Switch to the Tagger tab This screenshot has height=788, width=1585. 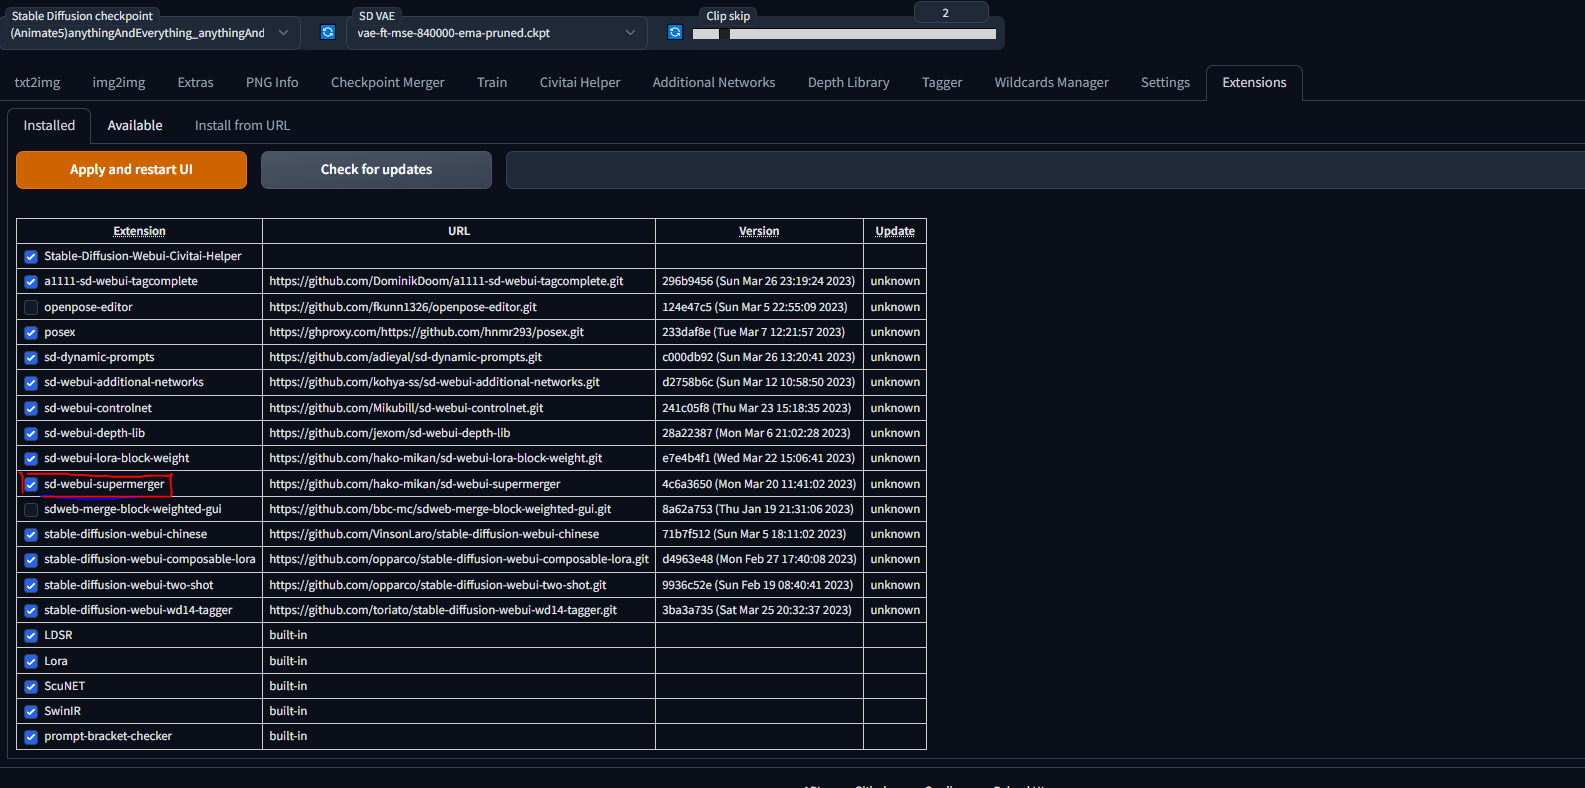tap(942, 83)
